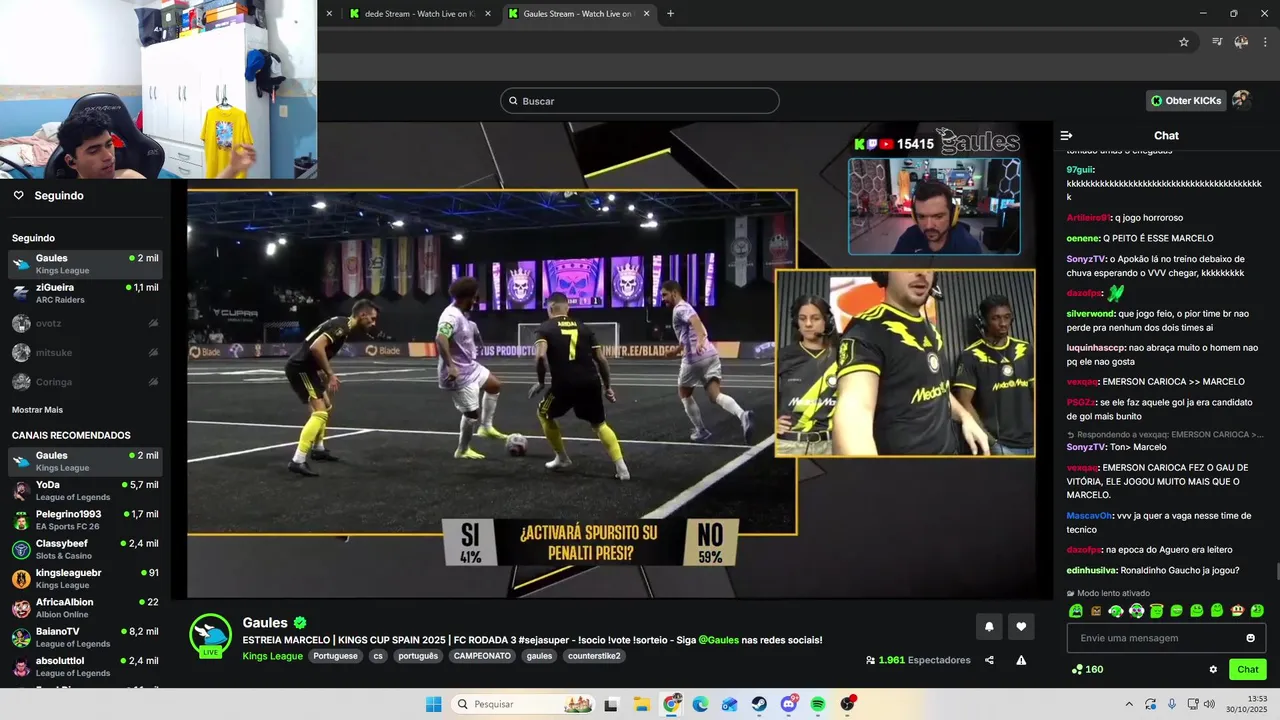Open the emoji picker in message box

1250,638
